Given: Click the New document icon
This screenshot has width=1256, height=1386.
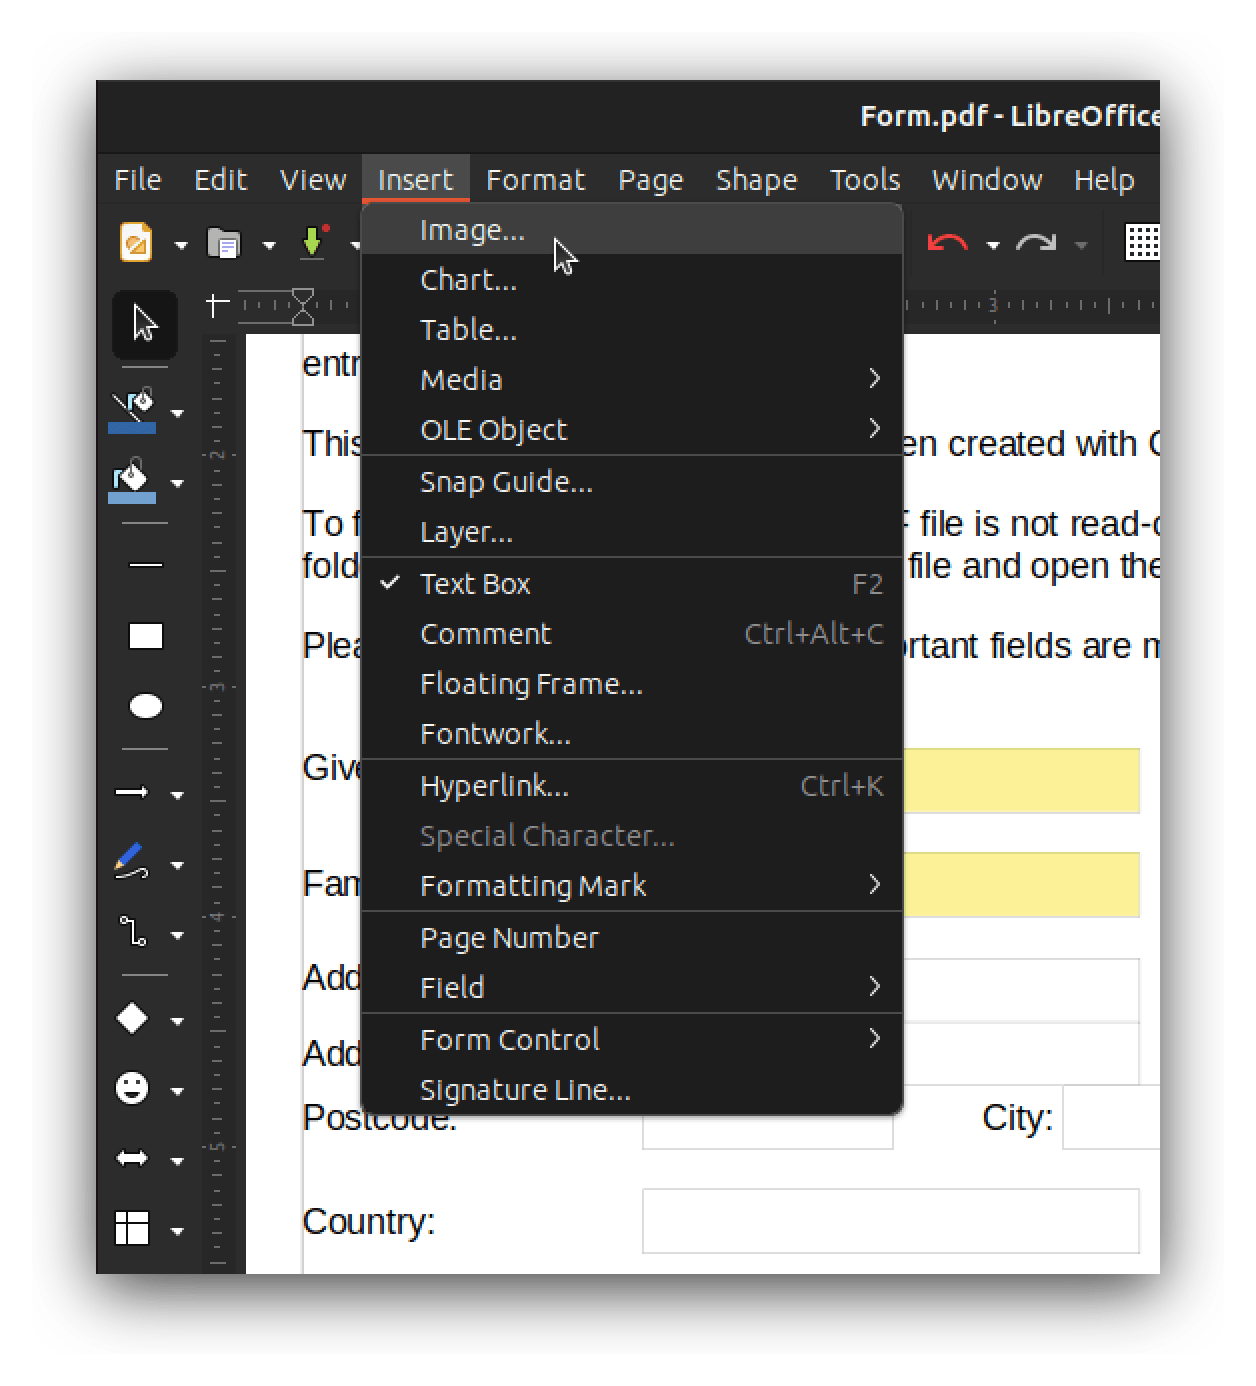Looking at the screenshot, I should [136, 242].
